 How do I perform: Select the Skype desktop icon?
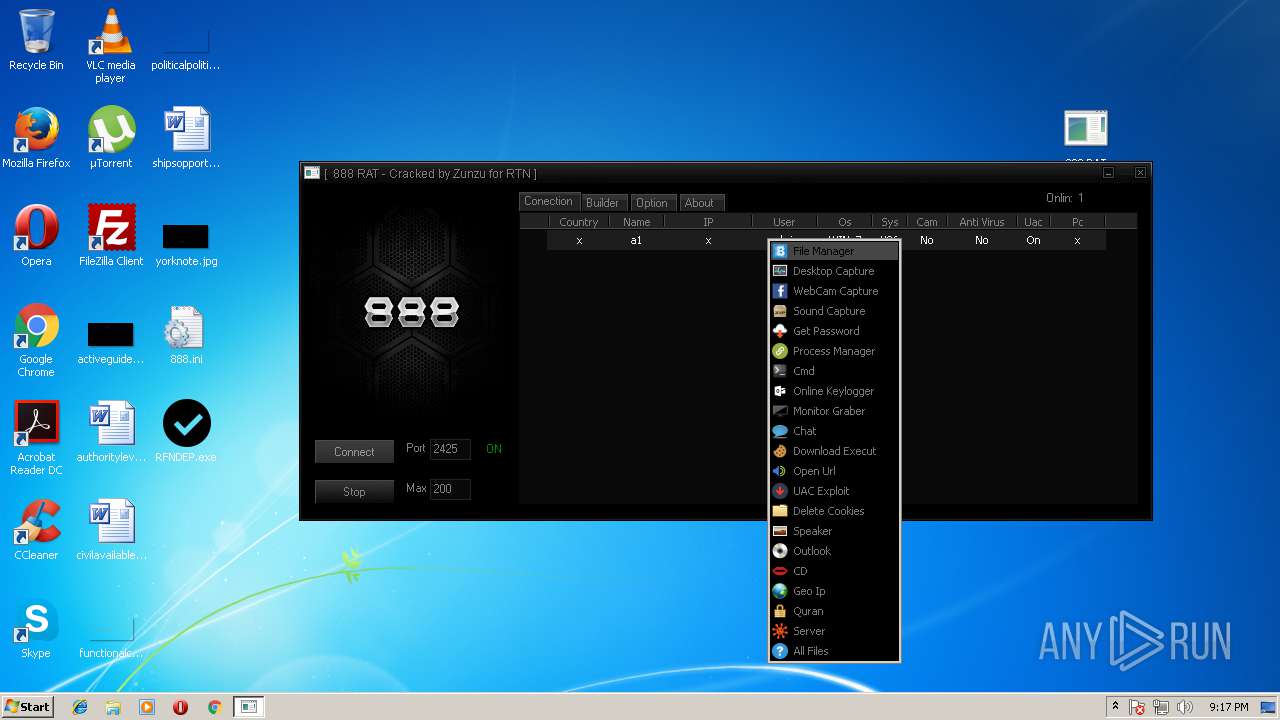[x=36, y=628]
